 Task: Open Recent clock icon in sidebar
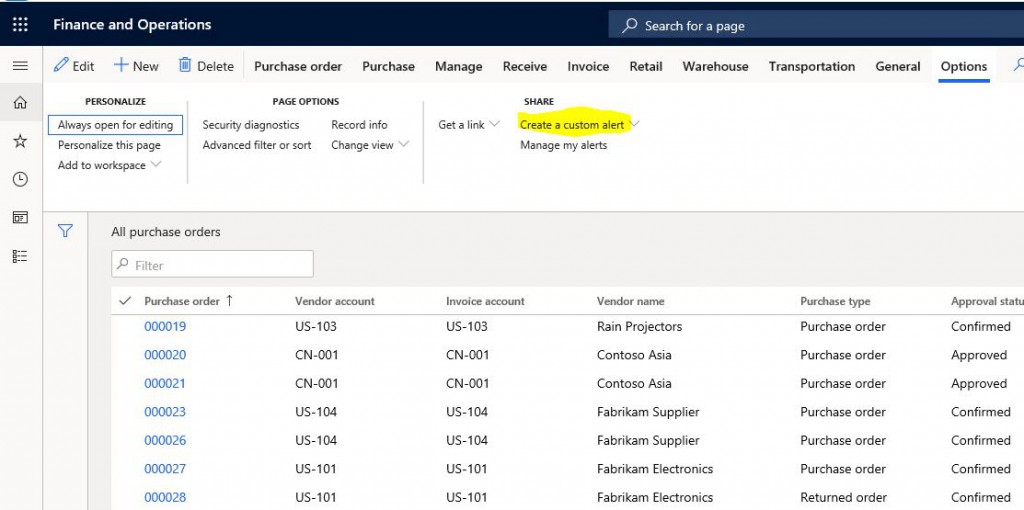point(20,179)
